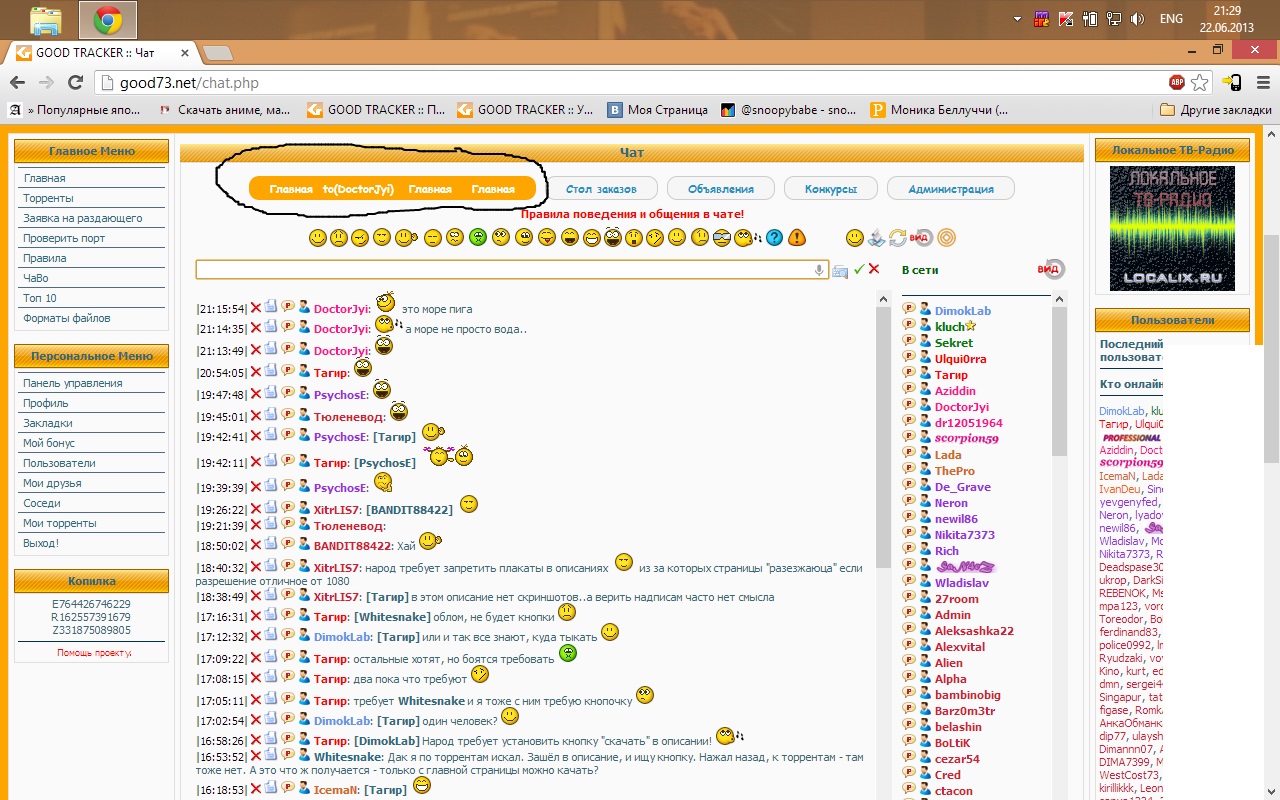
Task: Click the orange exclamation warning icon
Action: 797,238
